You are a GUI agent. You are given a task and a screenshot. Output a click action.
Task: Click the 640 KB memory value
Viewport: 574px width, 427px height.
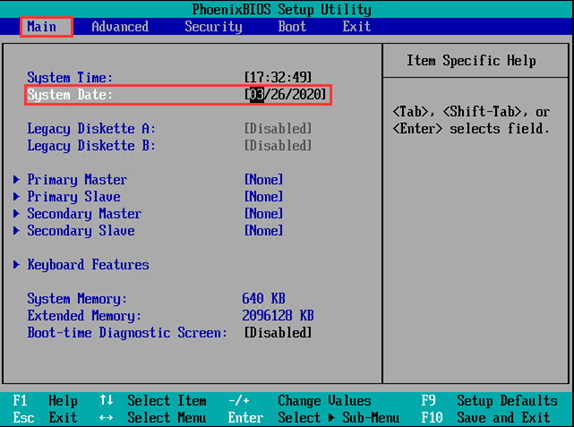264,298
